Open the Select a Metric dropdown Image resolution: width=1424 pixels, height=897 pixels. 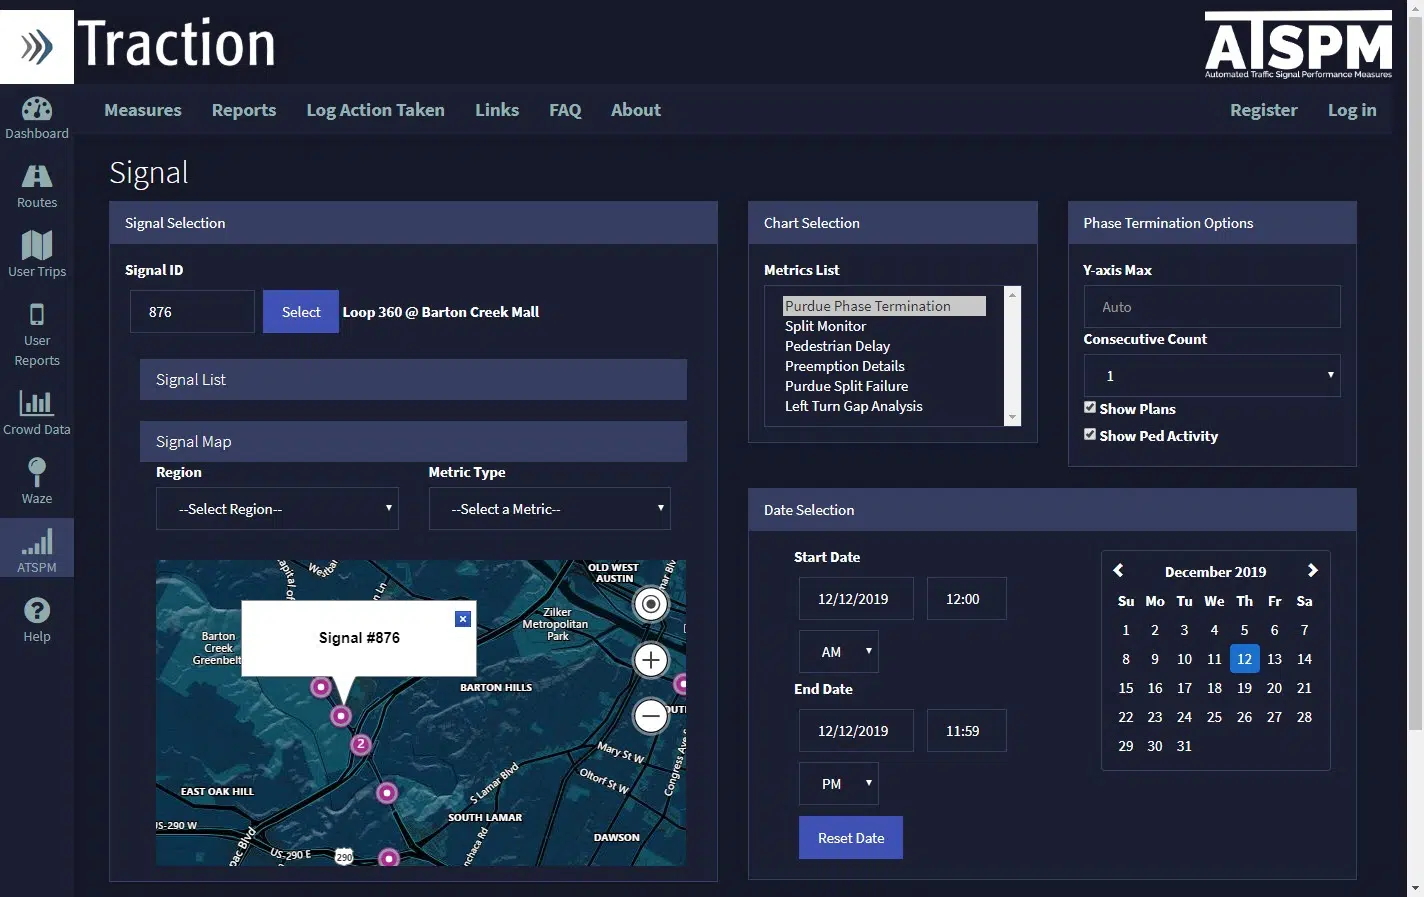point(549,509)
